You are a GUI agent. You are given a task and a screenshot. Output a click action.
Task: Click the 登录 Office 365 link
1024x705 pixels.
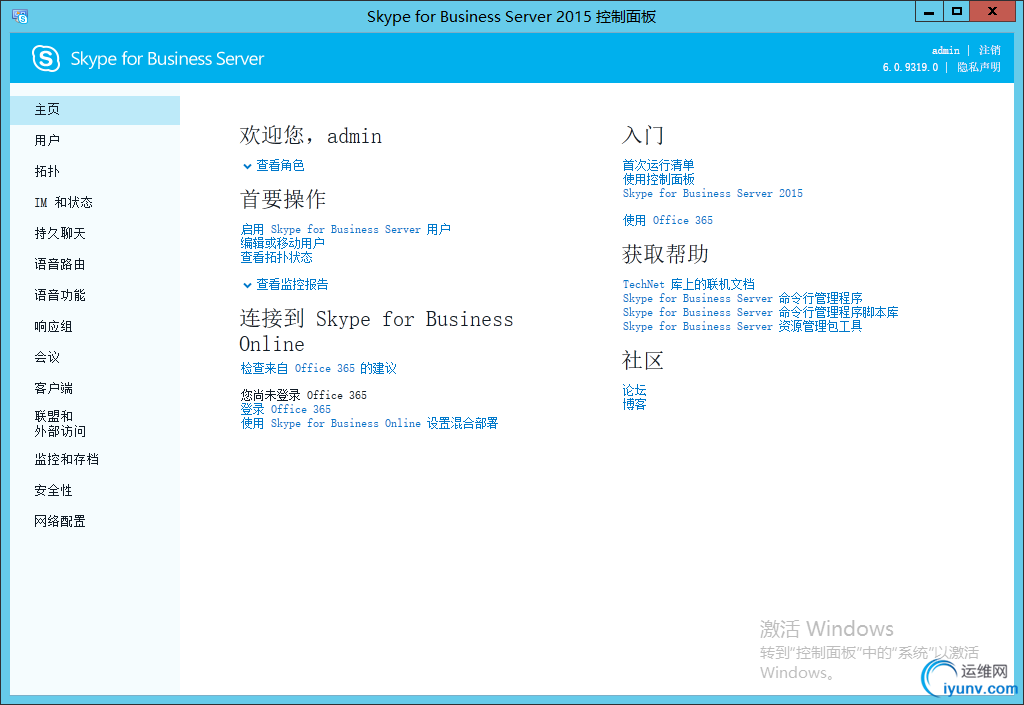285,409
